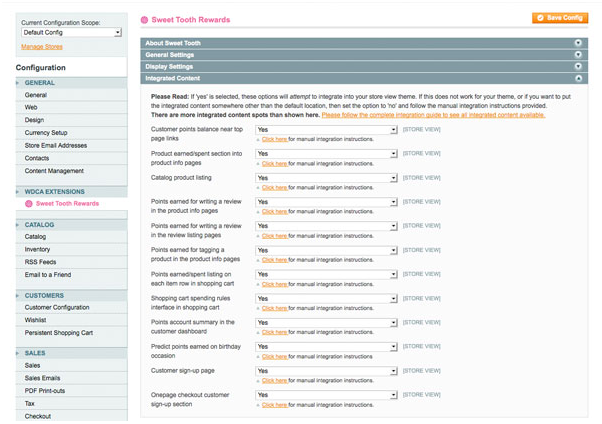This screenshot has width=602, height=424.
Task: Open dropdown for Shopping cart spending rules interface
Action: [326, 298]
